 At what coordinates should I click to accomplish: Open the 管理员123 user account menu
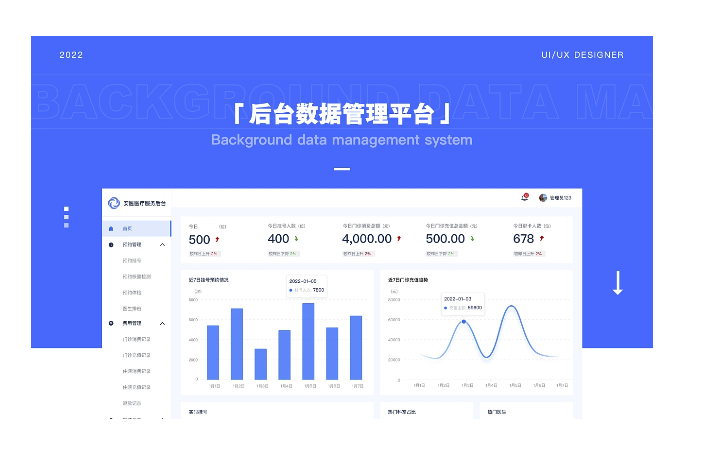559,198
